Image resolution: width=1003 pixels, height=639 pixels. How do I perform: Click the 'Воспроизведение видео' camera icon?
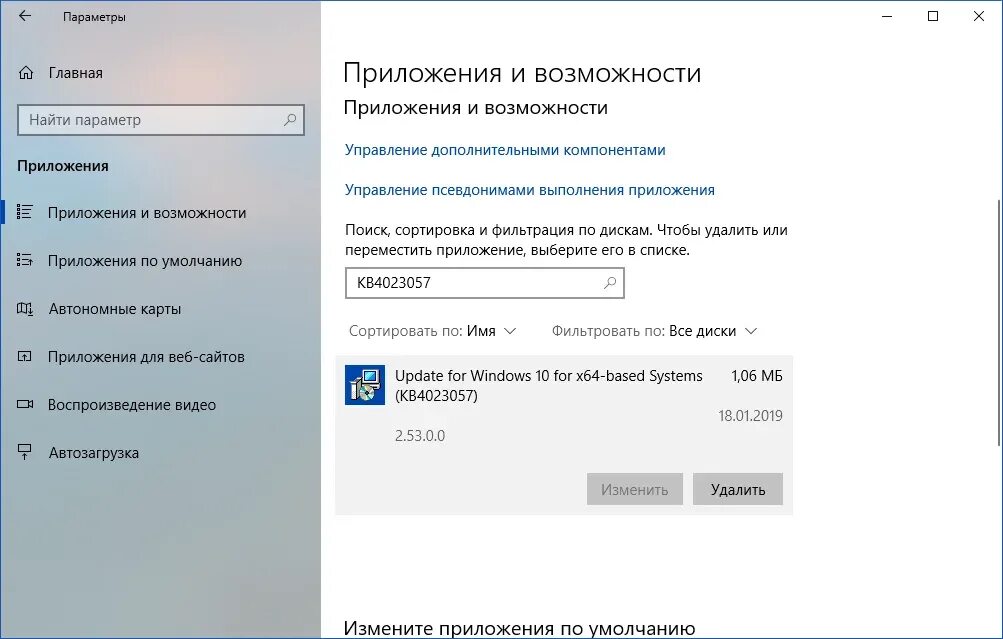point(24,404)
